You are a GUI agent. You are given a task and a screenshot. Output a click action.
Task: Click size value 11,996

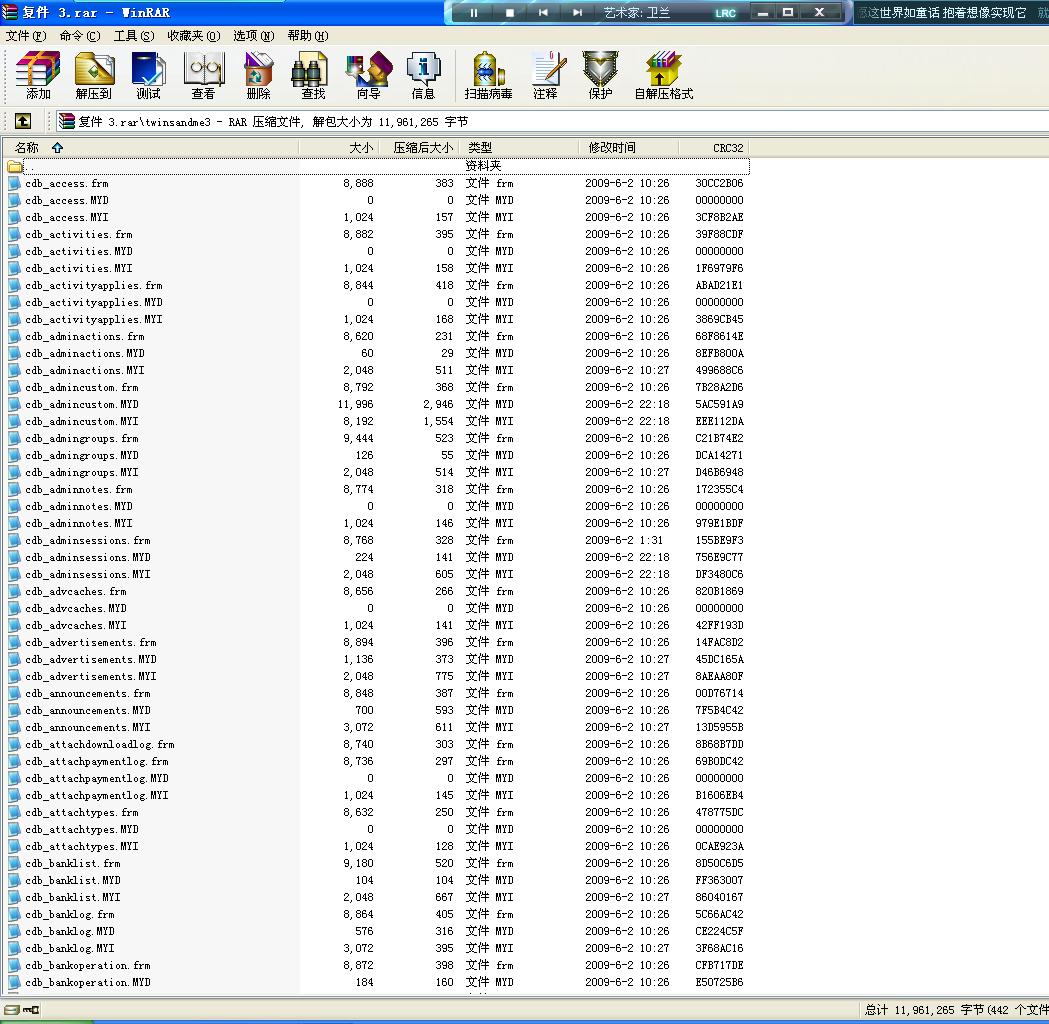[x=355, y=404]
